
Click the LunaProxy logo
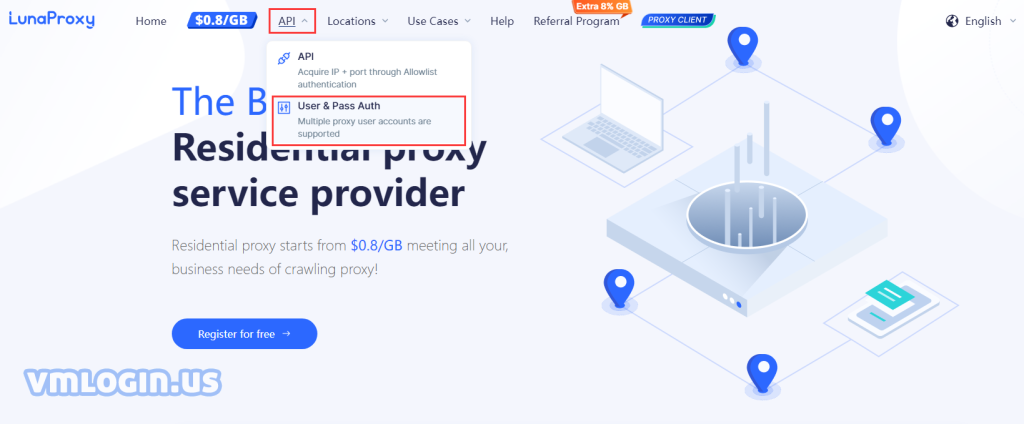pyautogui.click(x=52, y=20)
